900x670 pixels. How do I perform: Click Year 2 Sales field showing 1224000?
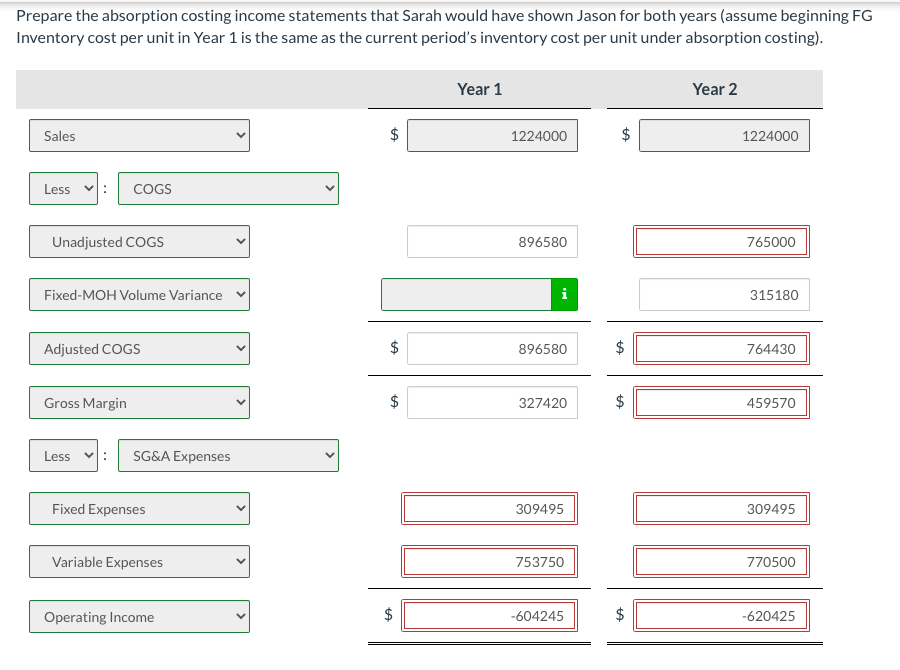pyautogui.click(x=724, y=135)
